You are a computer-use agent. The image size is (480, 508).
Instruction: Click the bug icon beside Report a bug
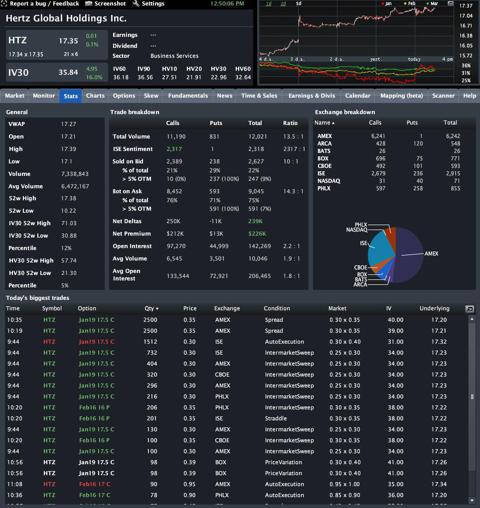4,4
